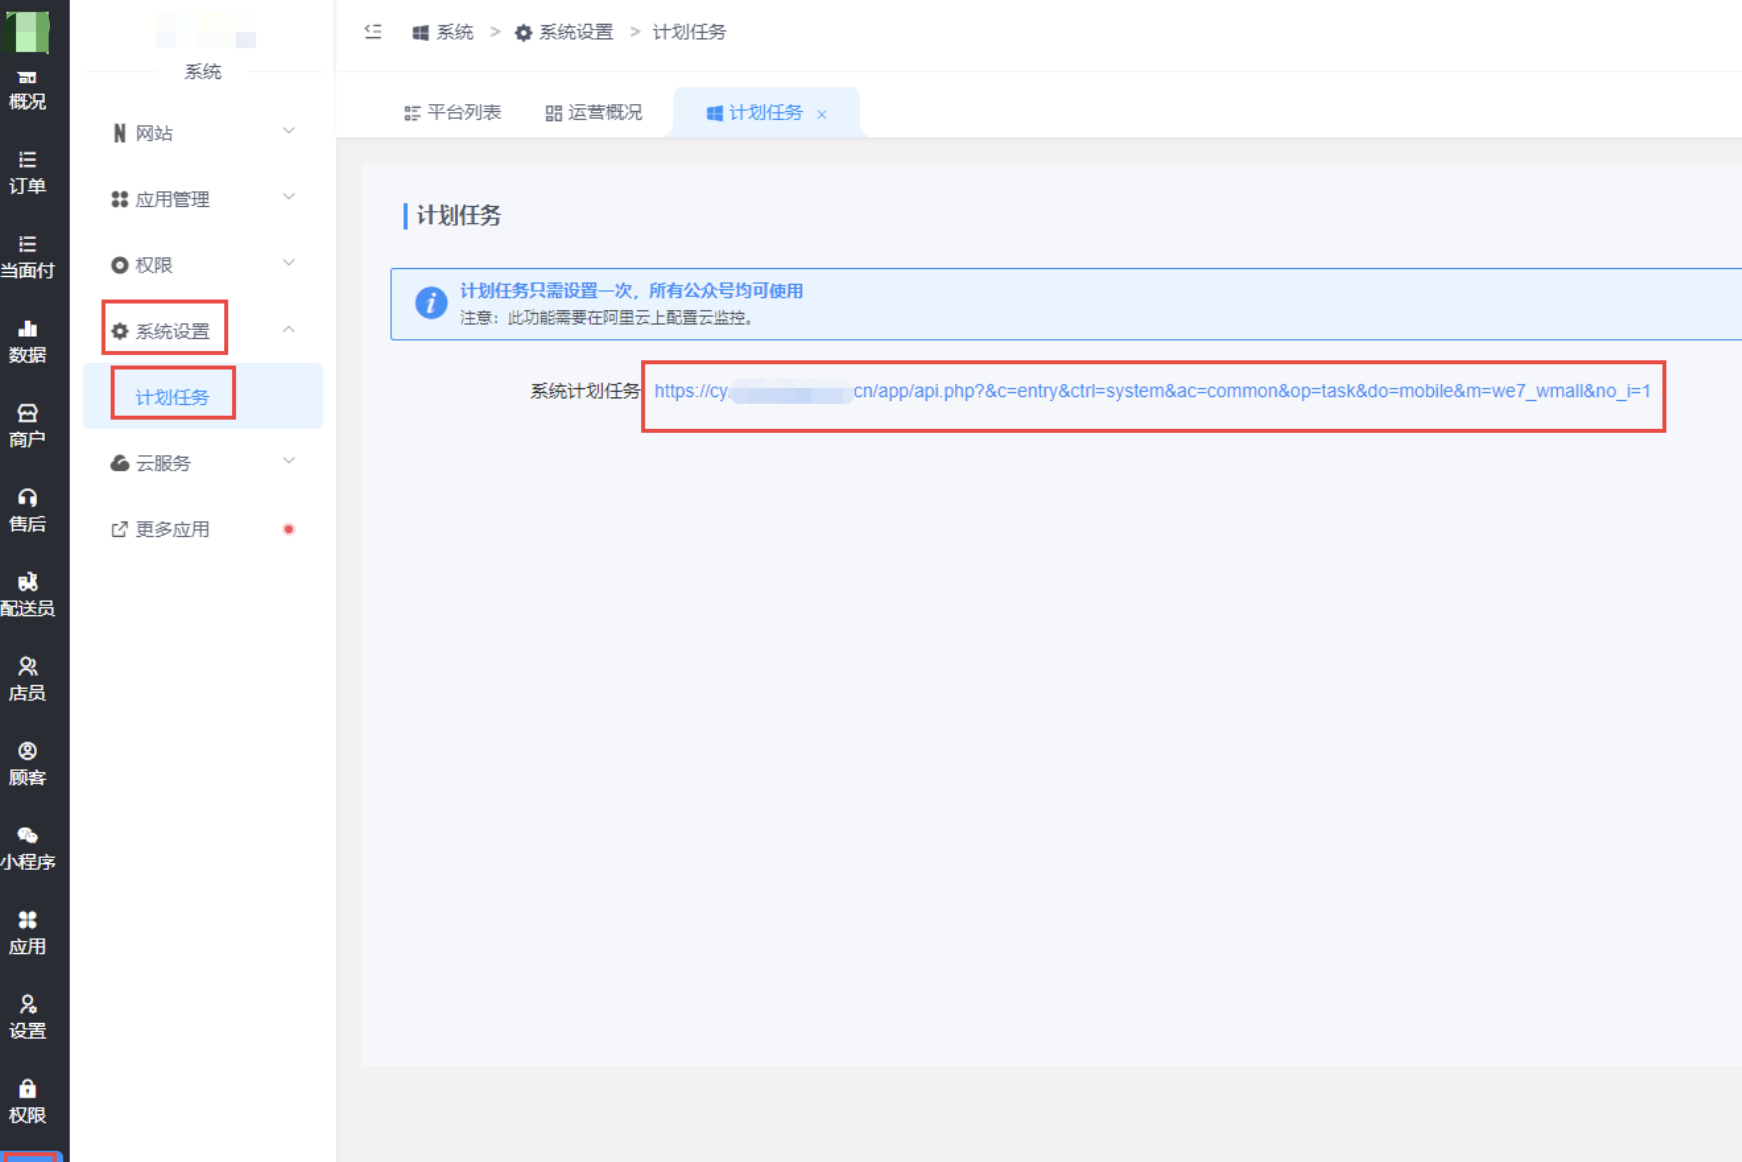Open the 更多应用 external link

pyautogui.click(x=203, y=528)
